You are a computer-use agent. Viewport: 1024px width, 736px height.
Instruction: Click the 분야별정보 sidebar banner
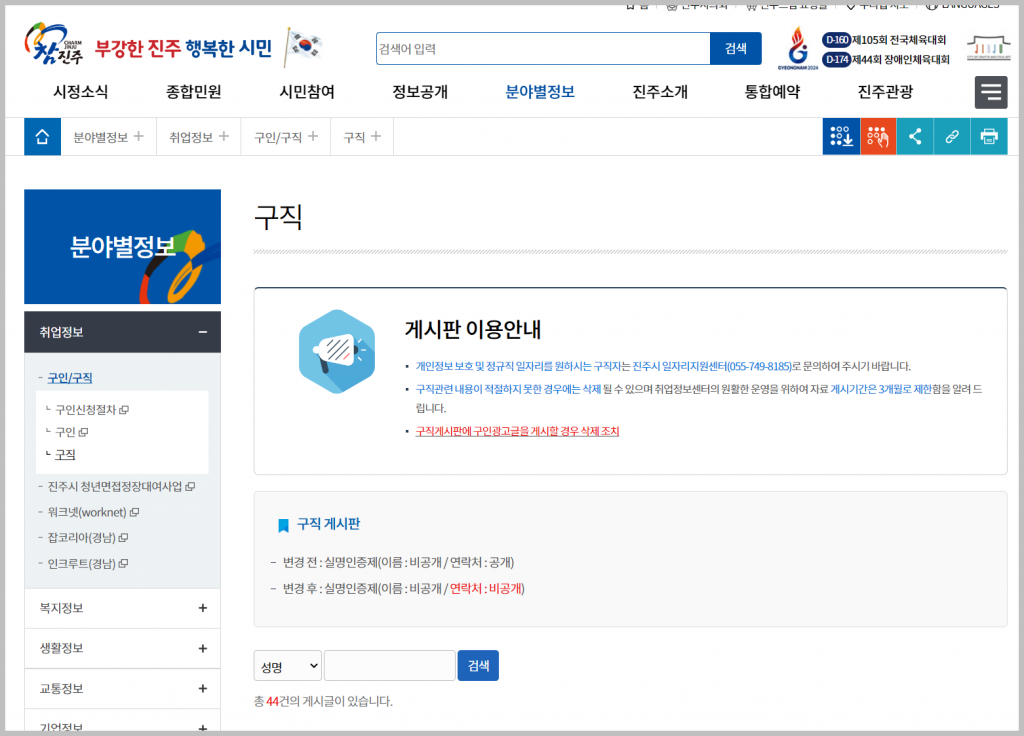point(122,247)
